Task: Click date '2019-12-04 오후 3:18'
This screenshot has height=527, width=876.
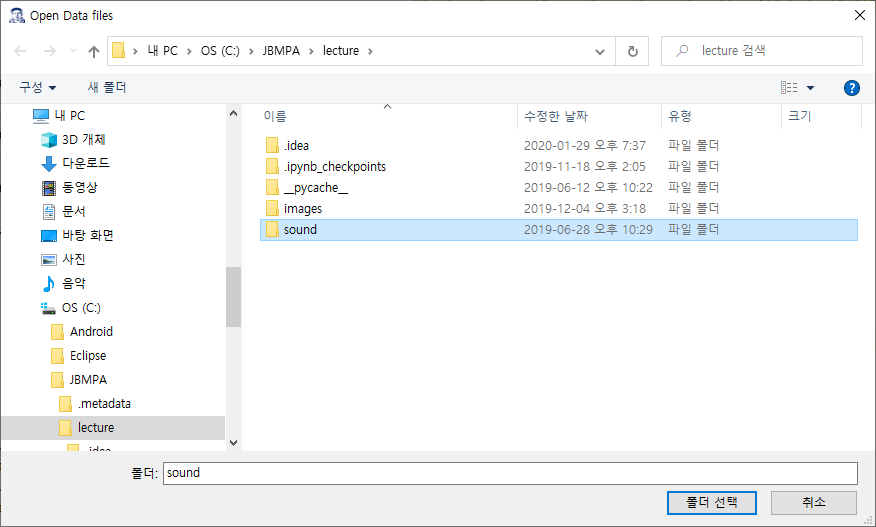Action: click(x=584, y=208)
